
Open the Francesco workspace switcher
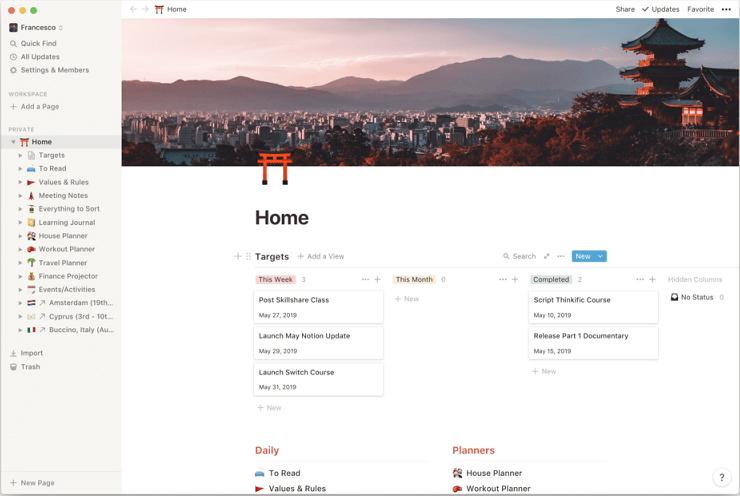coord(36,27)
